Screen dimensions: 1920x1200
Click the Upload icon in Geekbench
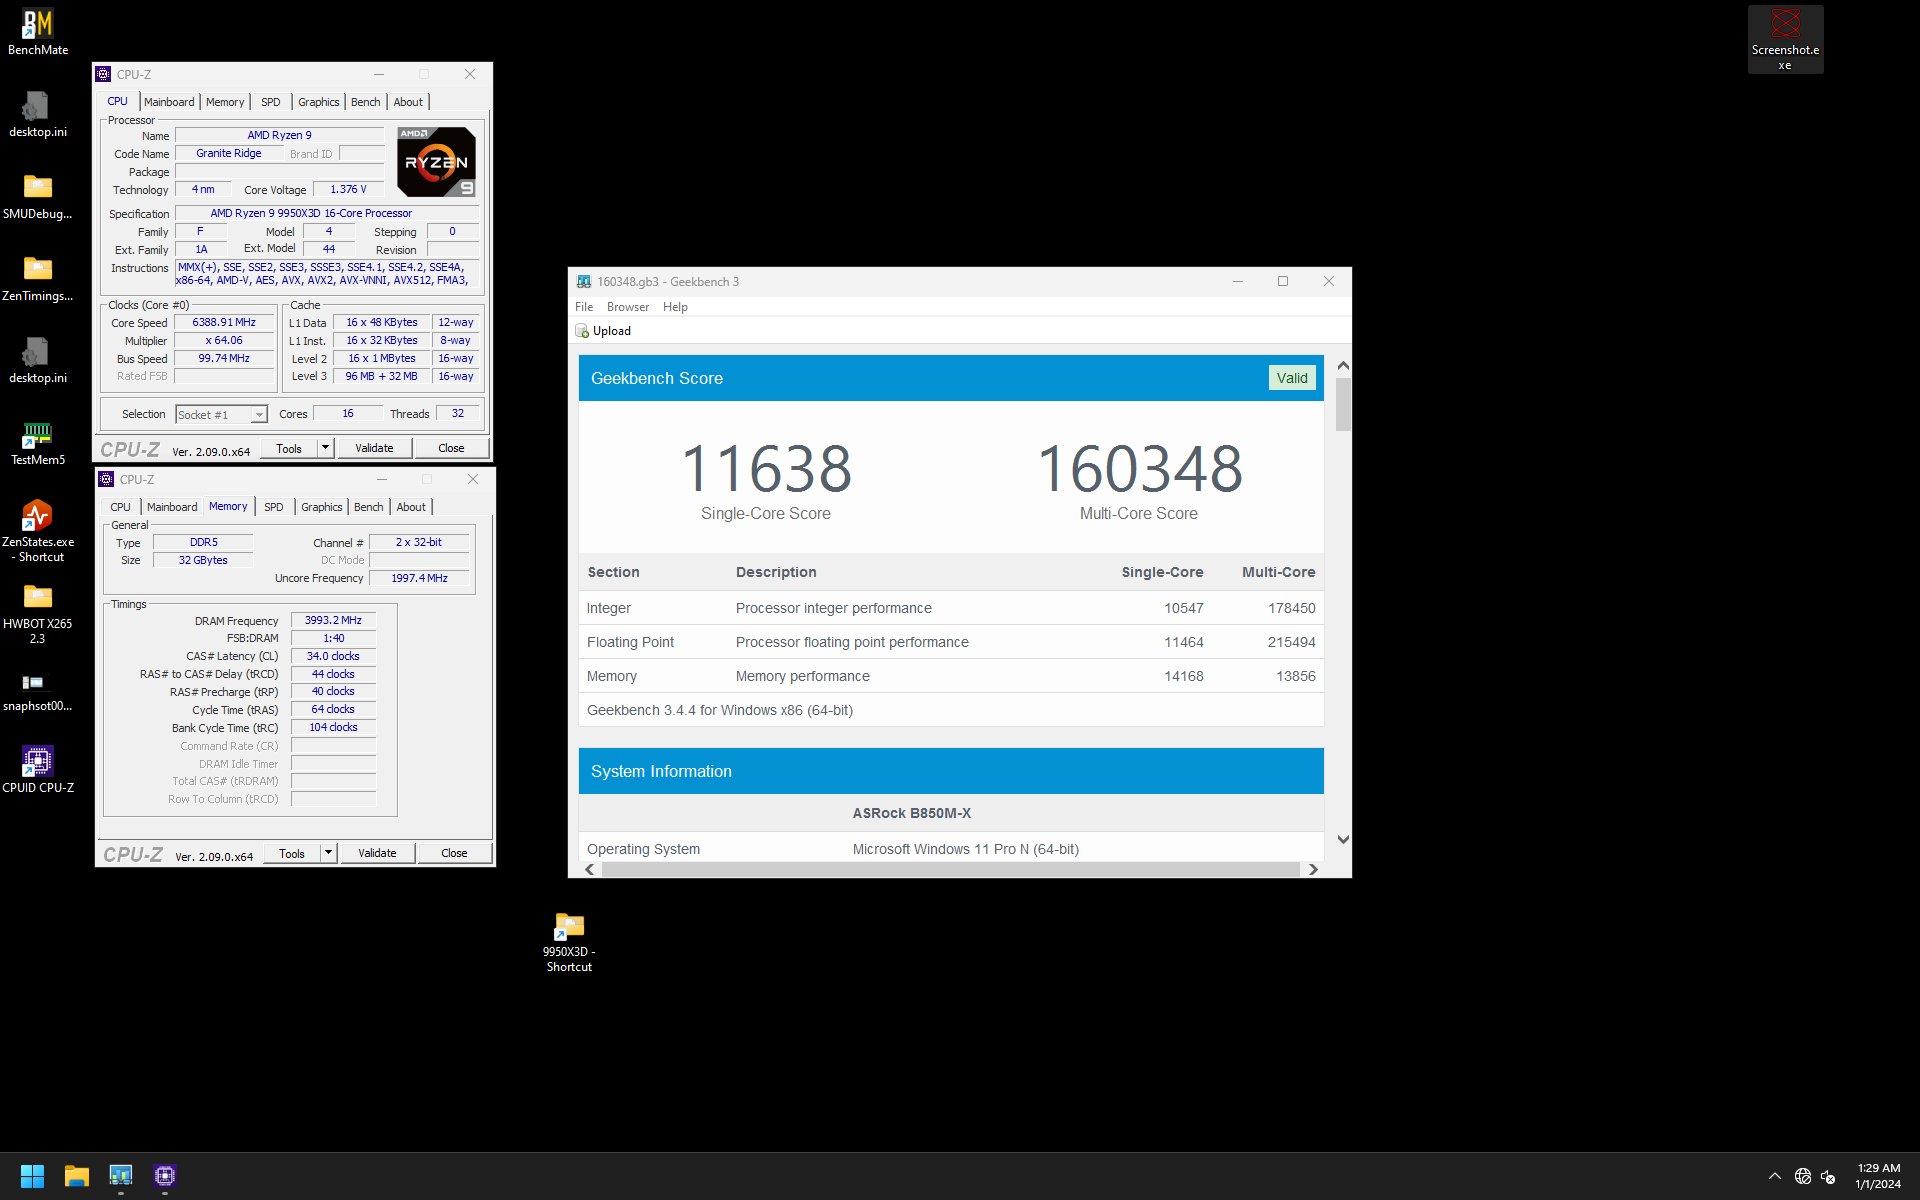[582, 331]
